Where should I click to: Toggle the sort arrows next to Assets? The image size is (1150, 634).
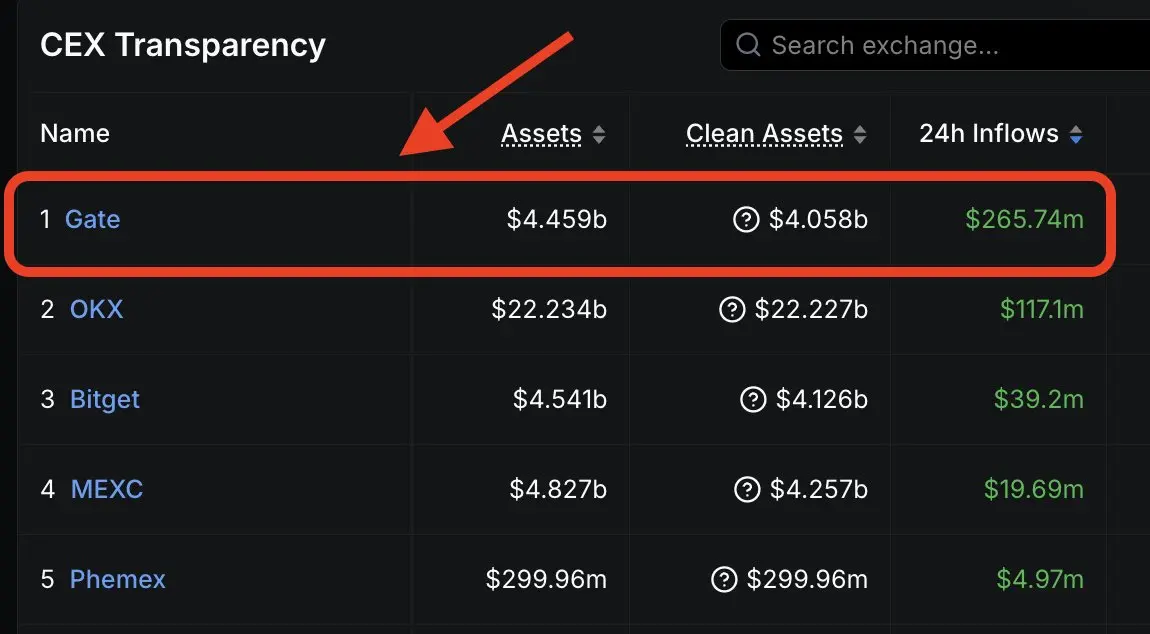point(599,134)
